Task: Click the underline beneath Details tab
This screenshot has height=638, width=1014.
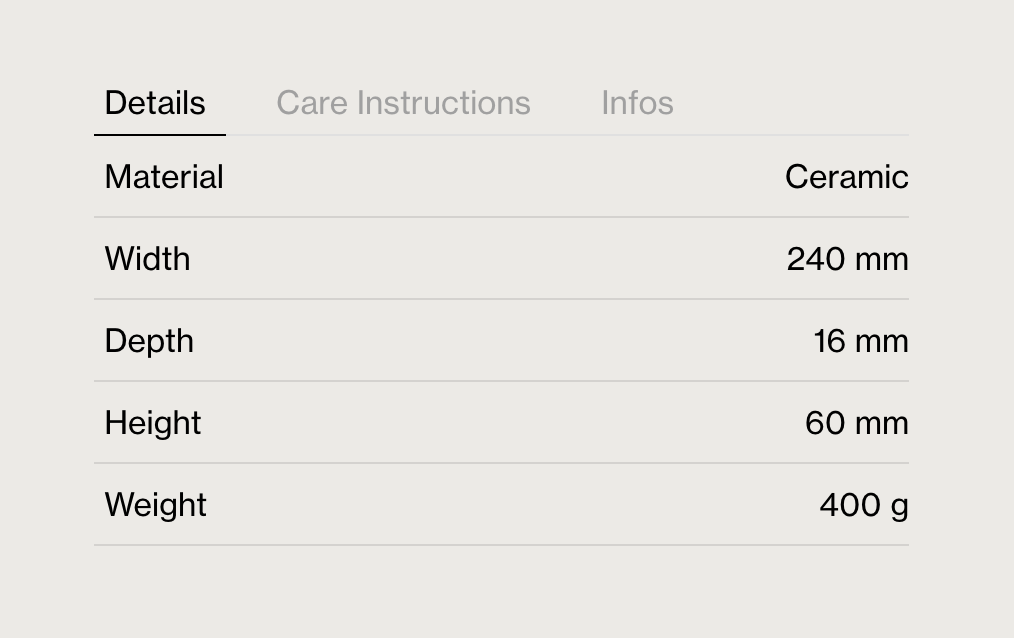Action: [159, 132]
